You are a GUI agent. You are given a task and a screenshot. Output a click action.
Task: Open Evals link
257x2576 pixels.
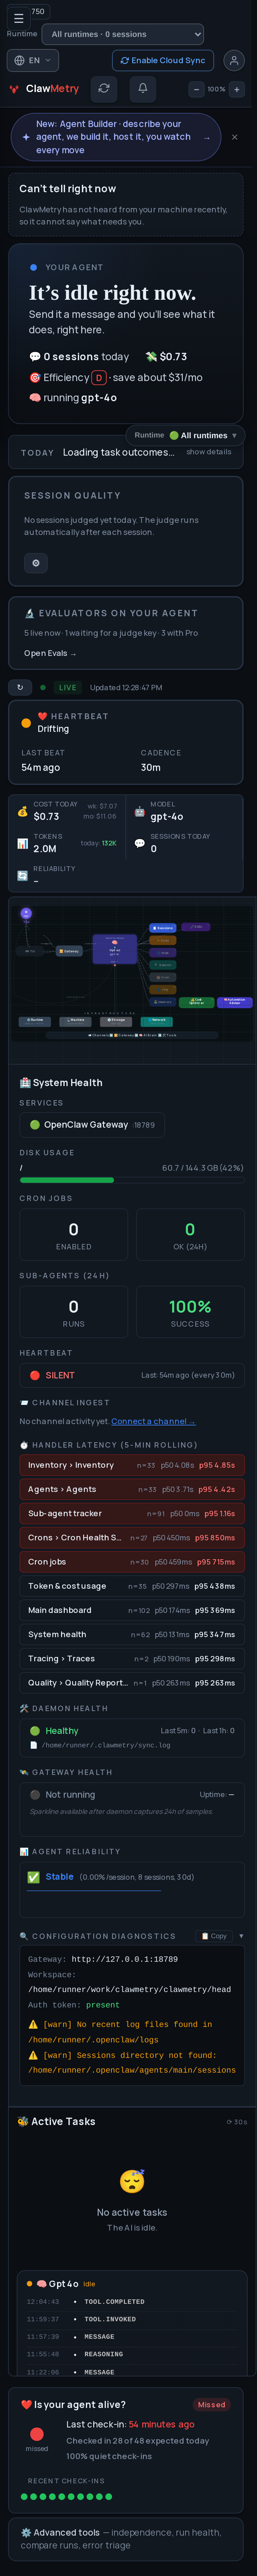(50, 653)
